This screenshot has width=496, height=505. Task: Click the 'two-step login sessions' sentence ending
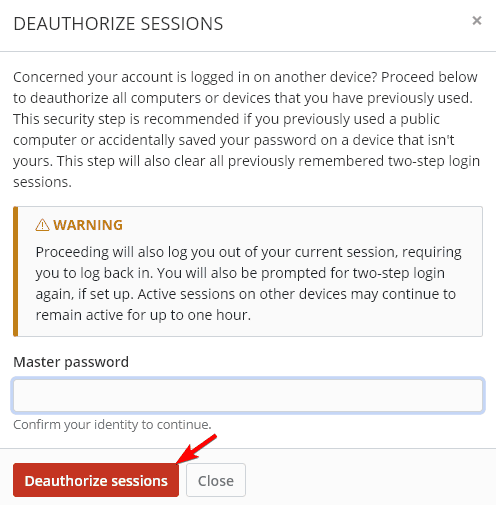point(247,171)
